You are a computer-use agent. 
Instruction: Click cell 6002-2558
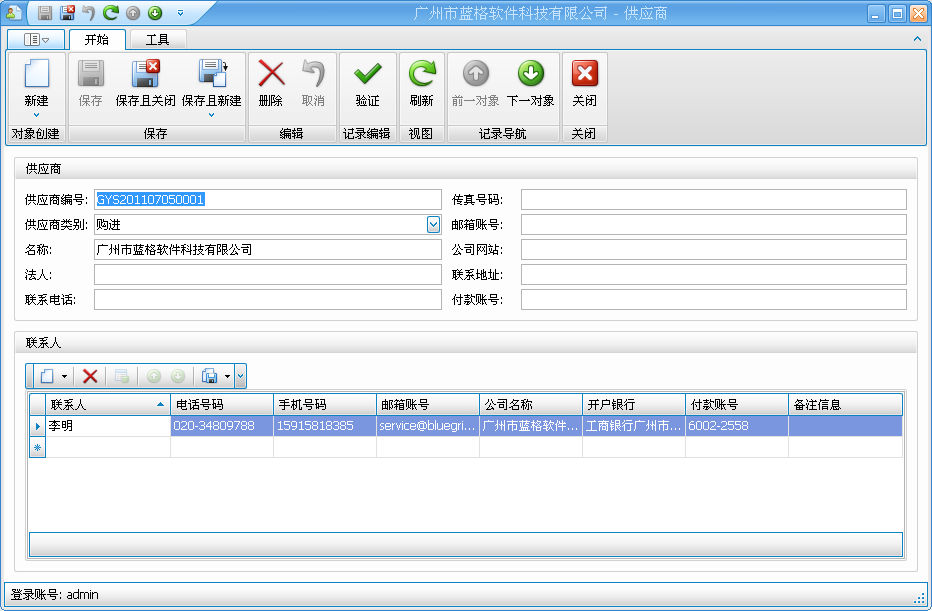pyautogui.click(x=736, y=426)
